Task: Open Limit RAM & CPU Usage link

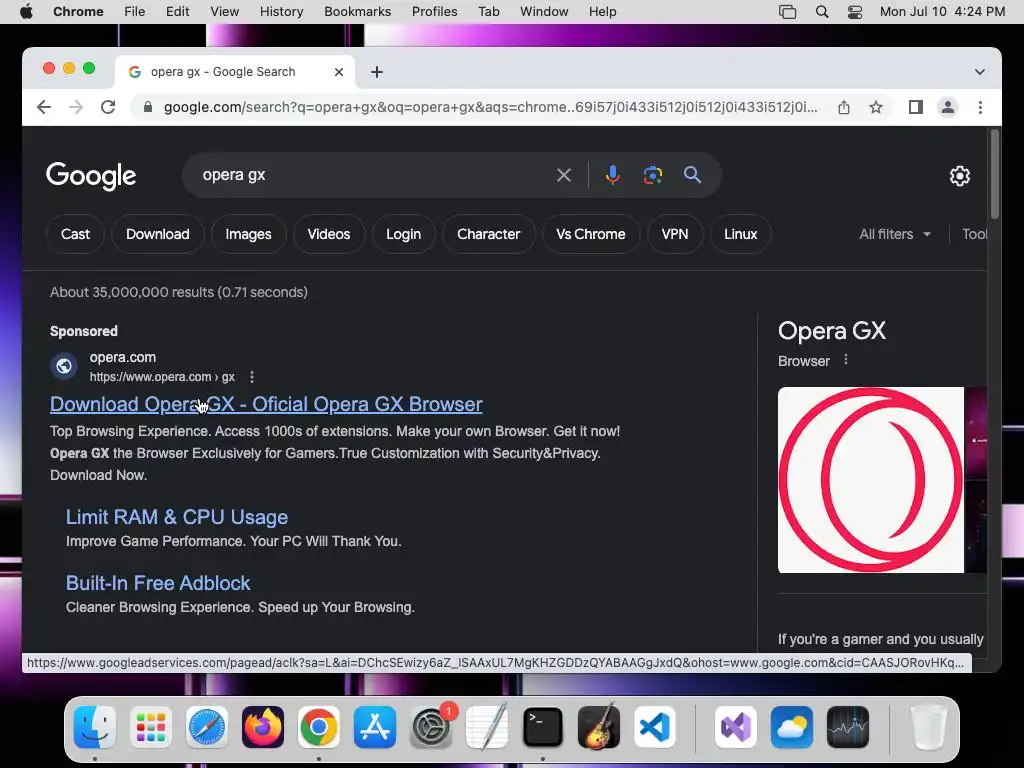Action: 176,517
